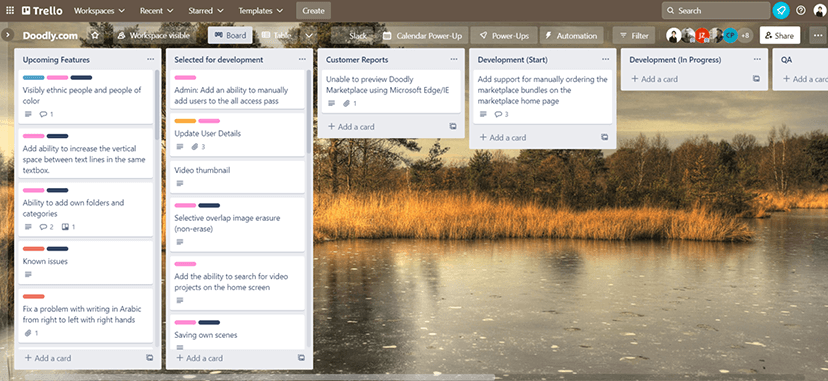
Task: Open the apps grid switcher icon
Action: click(10, 11)
